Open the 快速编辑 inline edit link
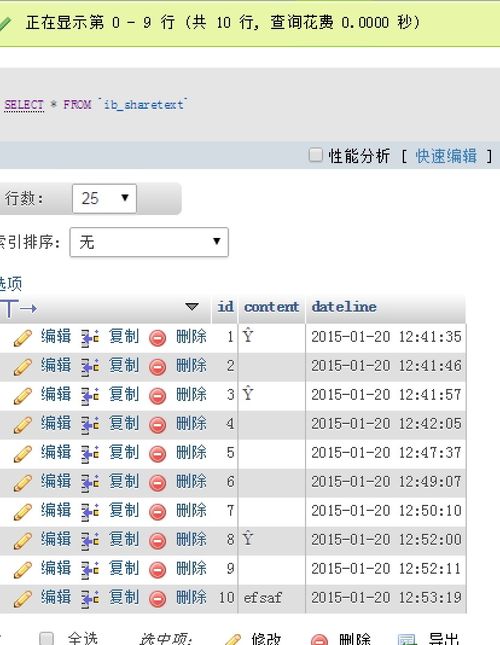The width and height of the screenshot is (500, 645). pyautogui.click(x=446, y=156)
